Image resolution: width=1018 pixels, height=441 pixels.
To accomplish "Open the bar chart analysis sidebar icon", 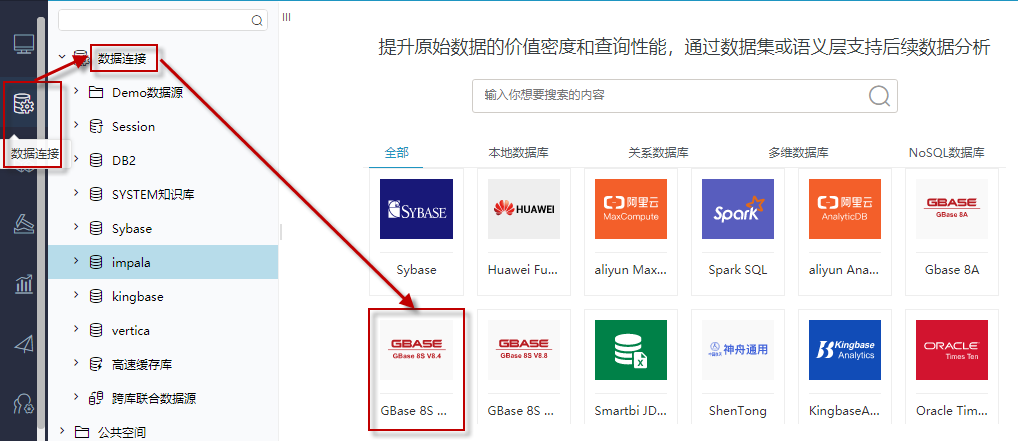I will [24, 284].
